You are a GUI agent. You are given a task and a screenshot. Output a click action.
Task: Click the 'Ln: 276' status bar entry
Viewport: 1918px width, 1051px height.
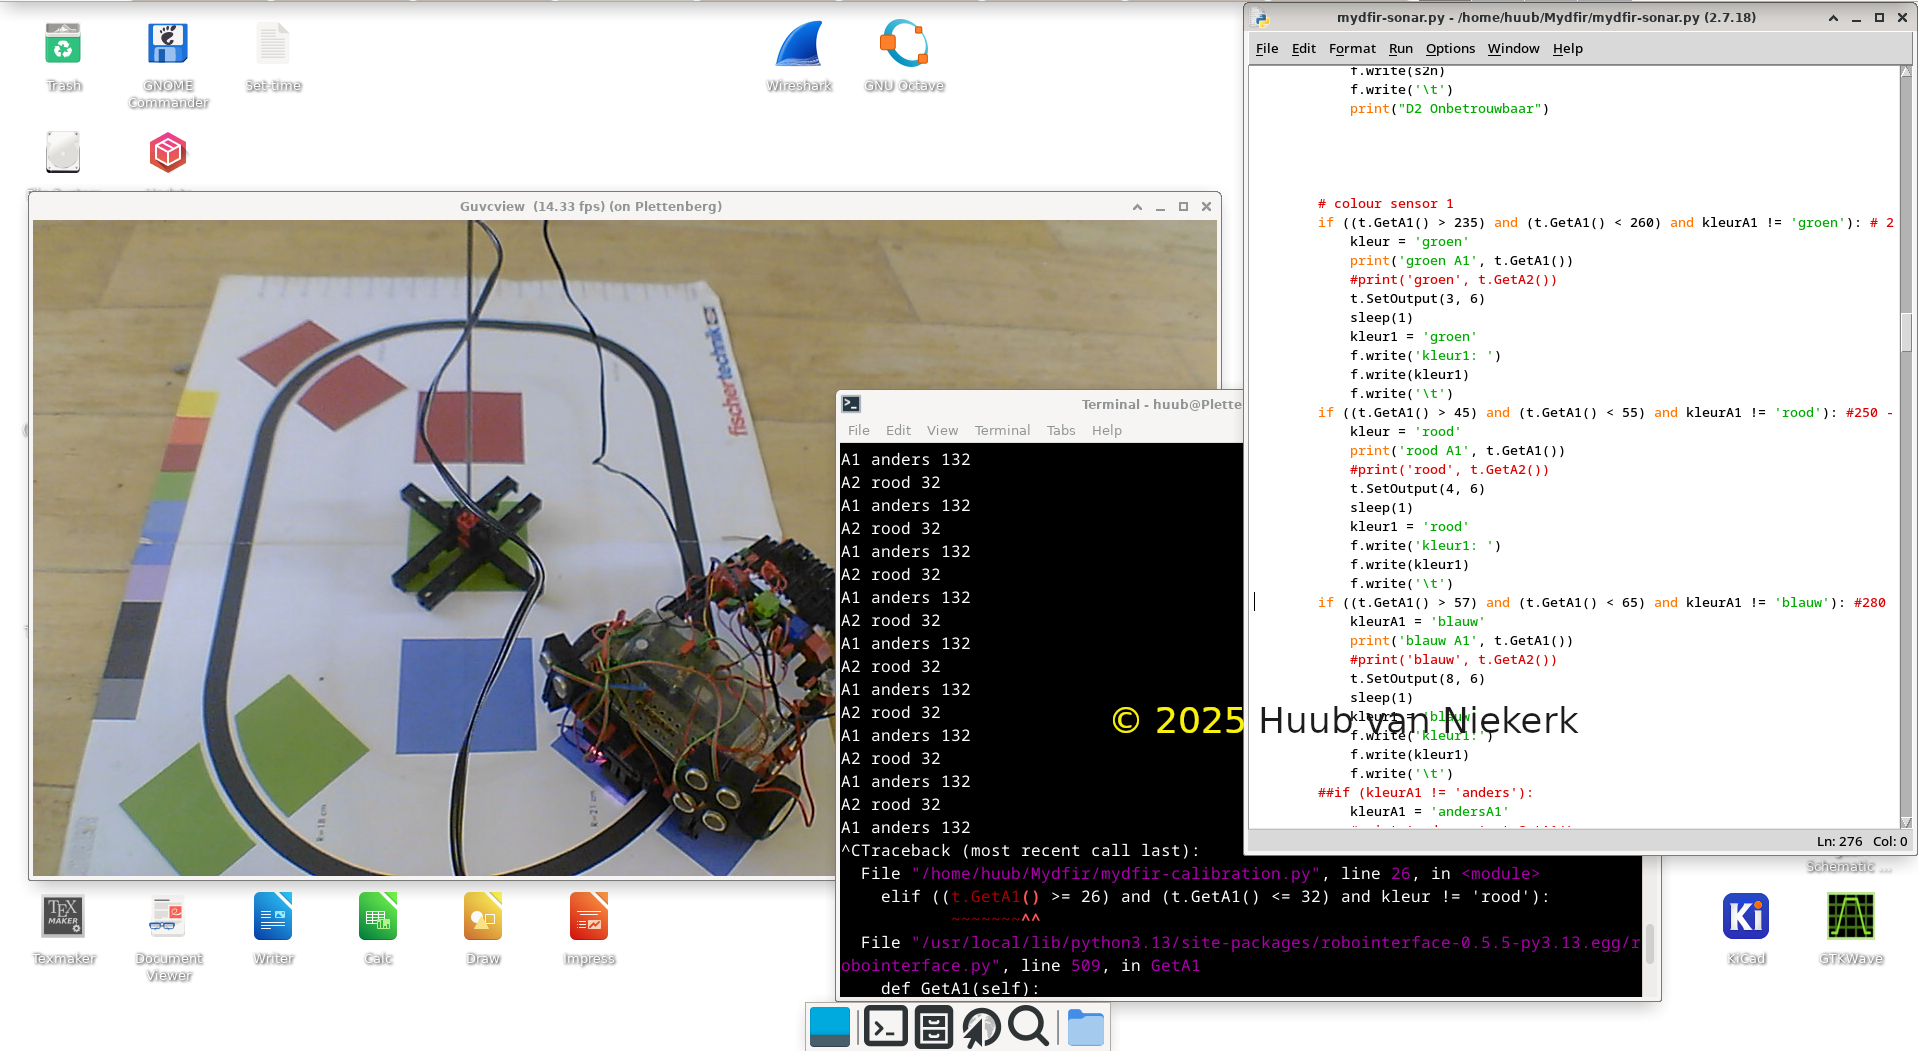[1839, 842]
